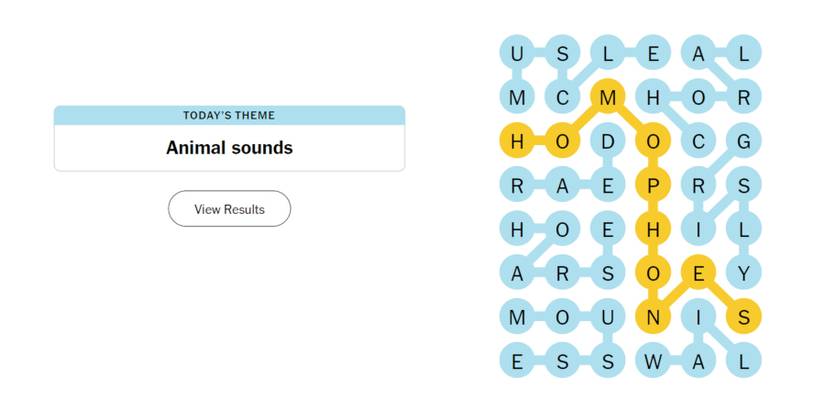Tap the yellow letter S tile
This screenshot has height=413, width=825.
(743, 316)
